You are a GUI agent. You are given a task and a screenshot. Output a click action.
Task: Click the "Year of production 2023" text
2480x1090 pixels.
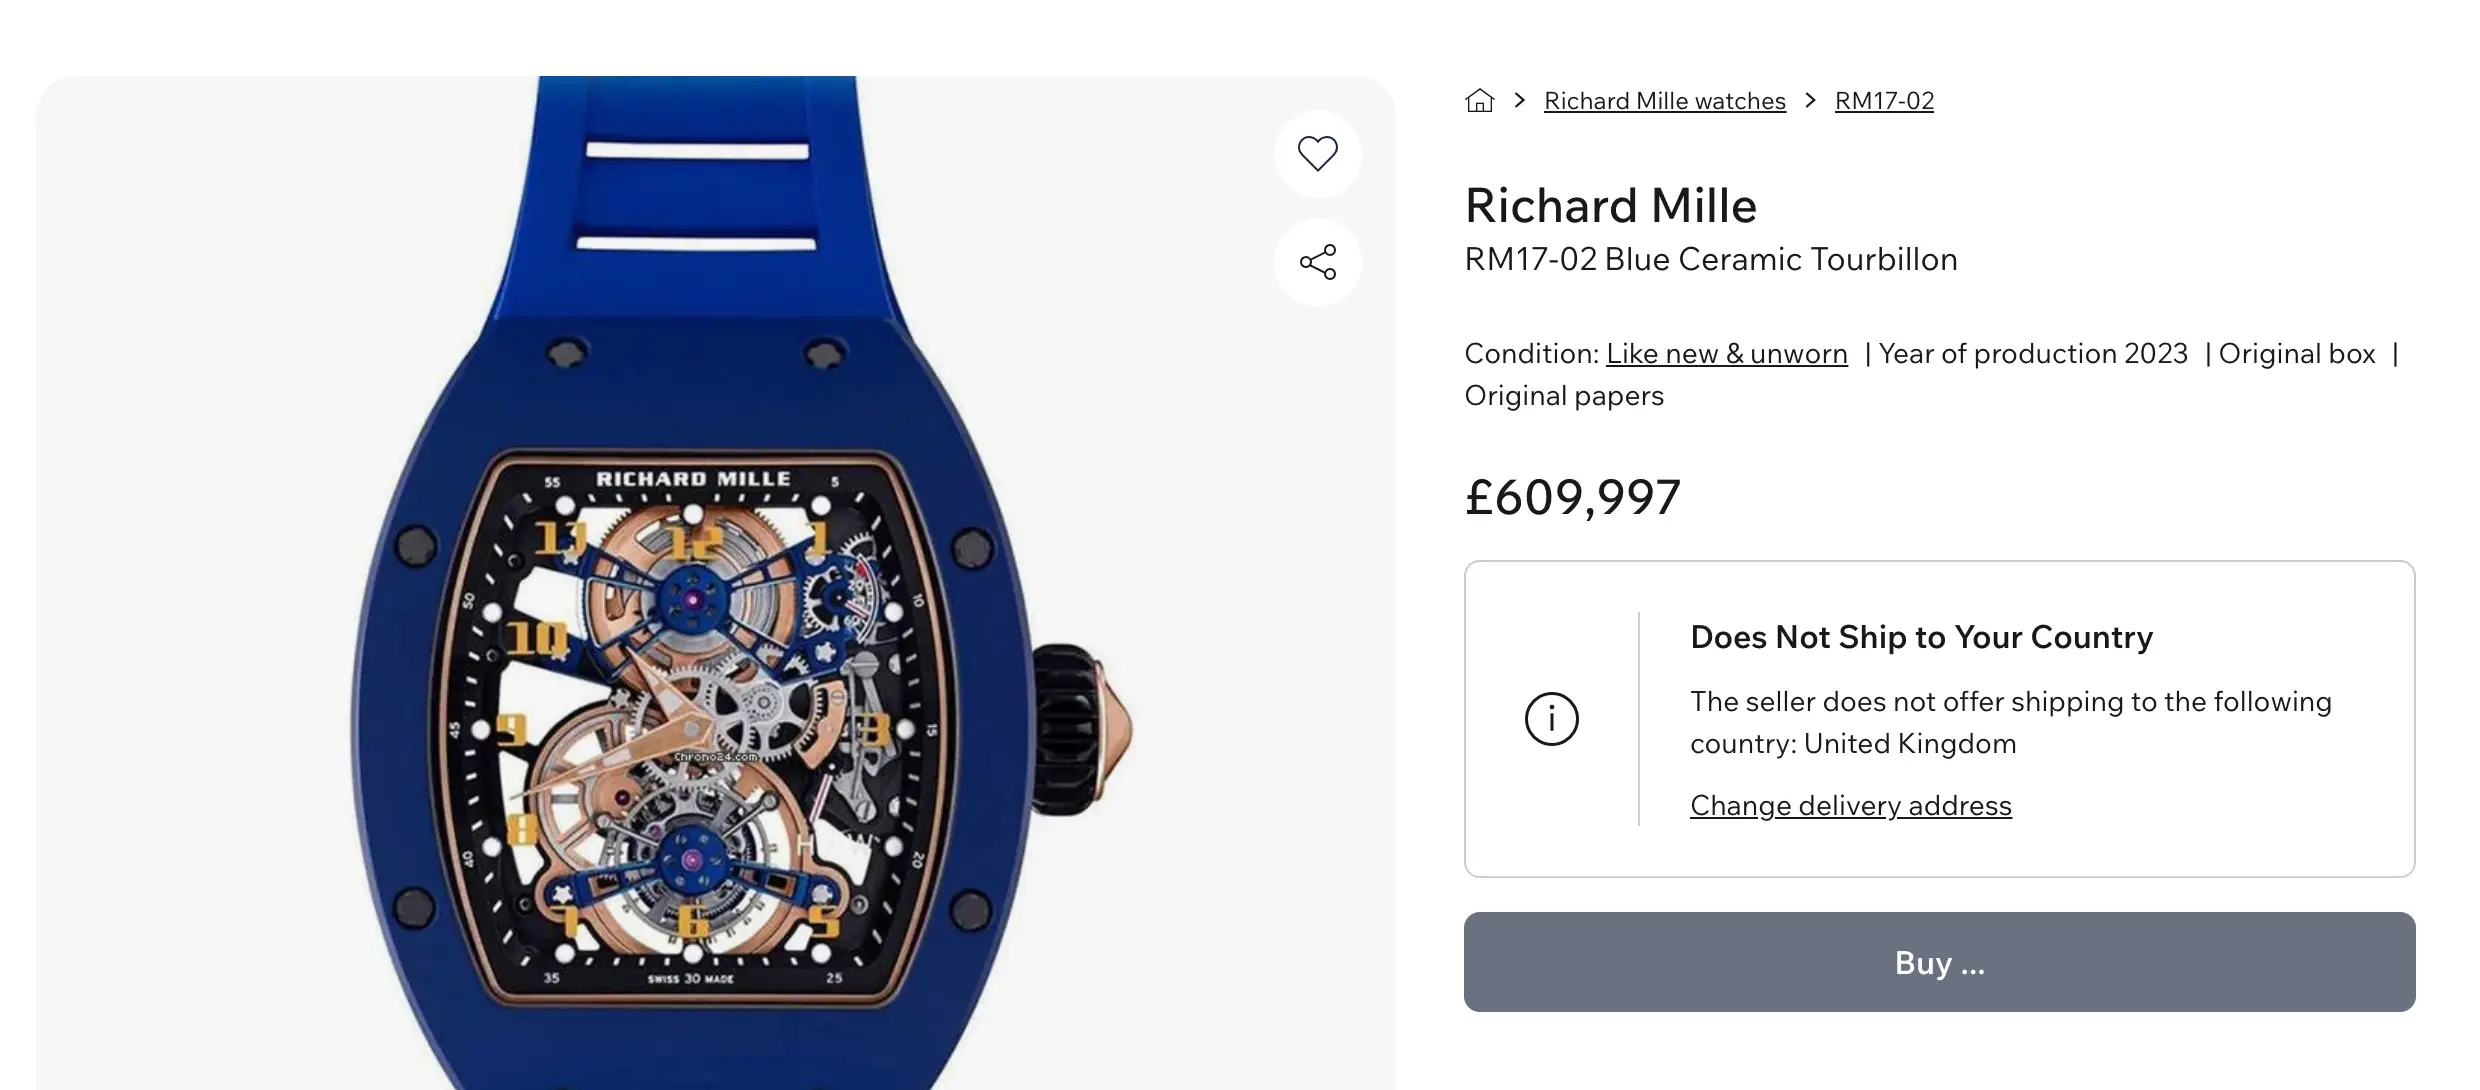pyautogui.click(x=2033, y=354)
